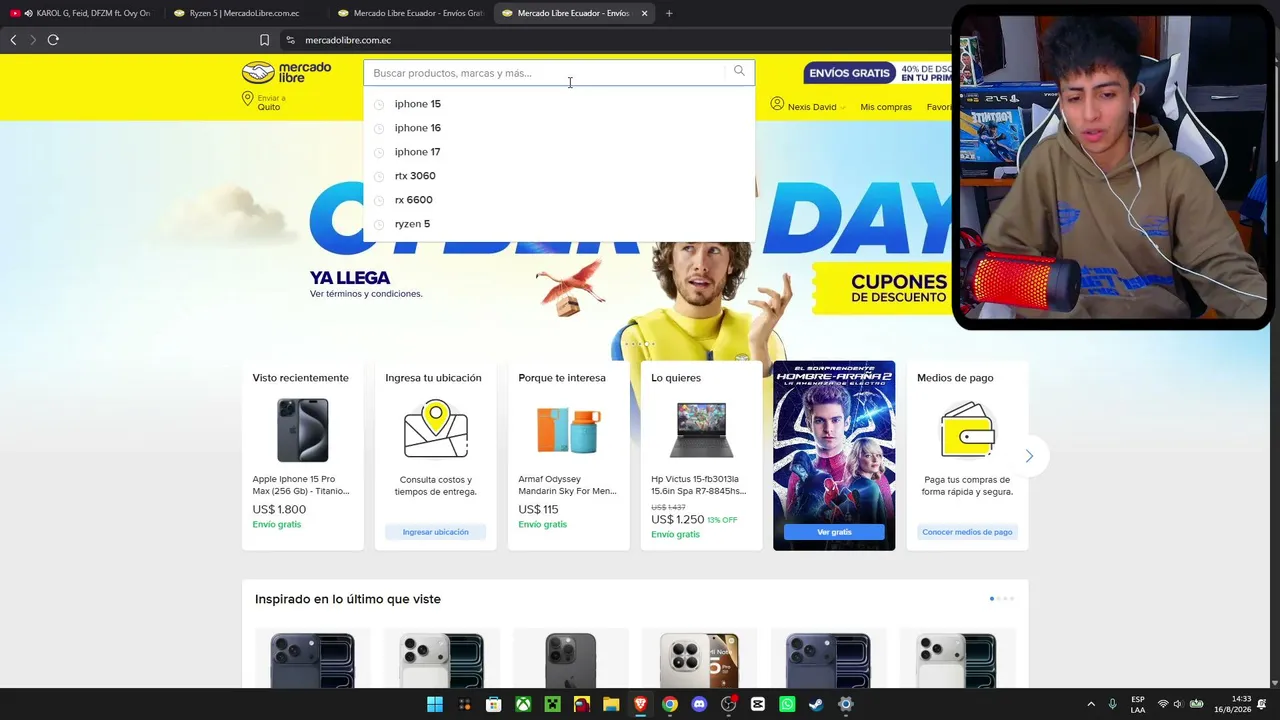
Task: Launch the Xbox app from the taskbar
Action: [x=523, y=704]
